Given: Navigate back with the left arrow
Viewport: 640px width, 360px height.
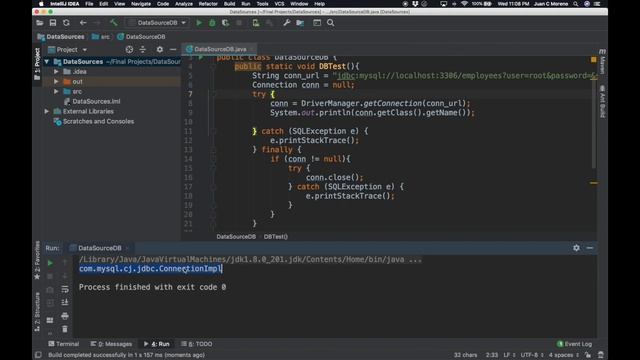Looking at the screenshot, I should [x=83, y=23].
